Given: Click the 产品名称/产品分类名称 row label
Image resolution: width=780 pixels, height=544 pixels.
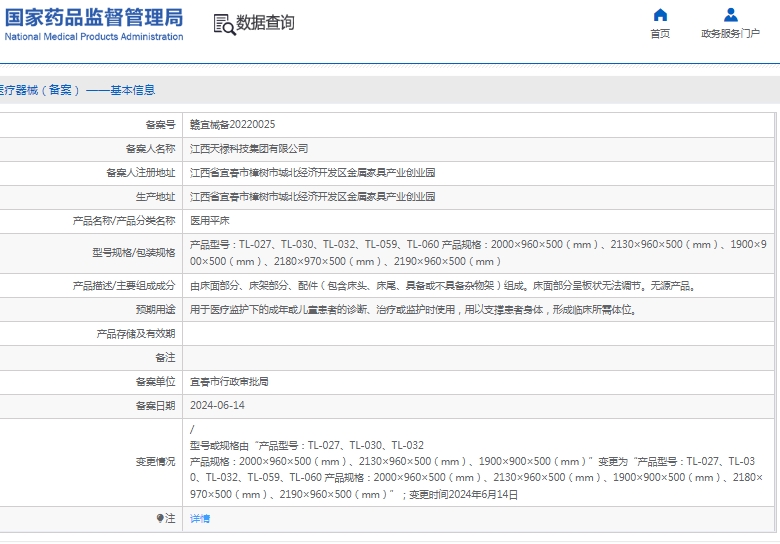Looking at the screenshot, I should 124,220.
